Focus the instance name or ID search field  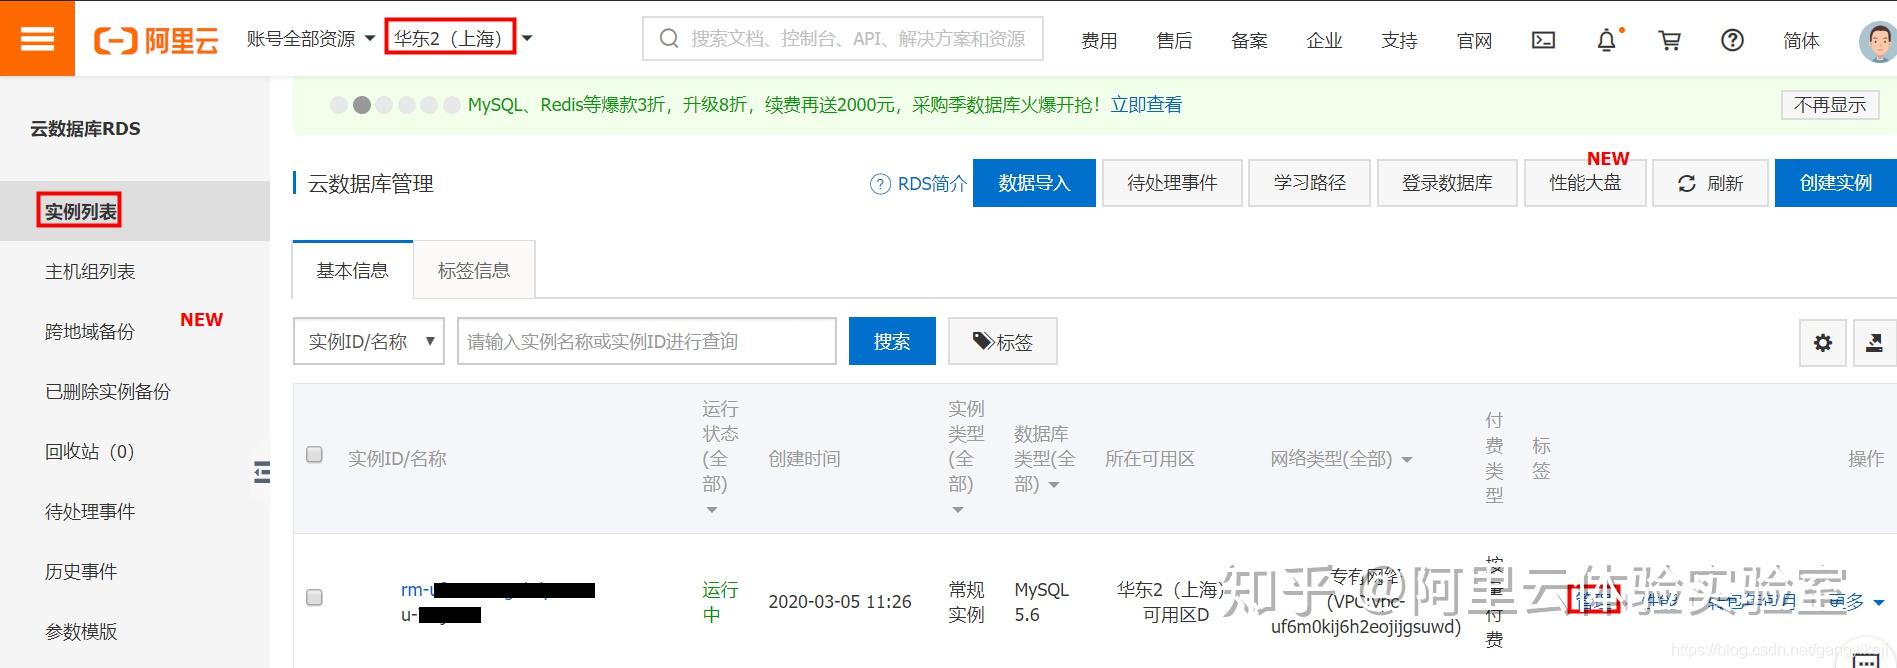[647, 341]
